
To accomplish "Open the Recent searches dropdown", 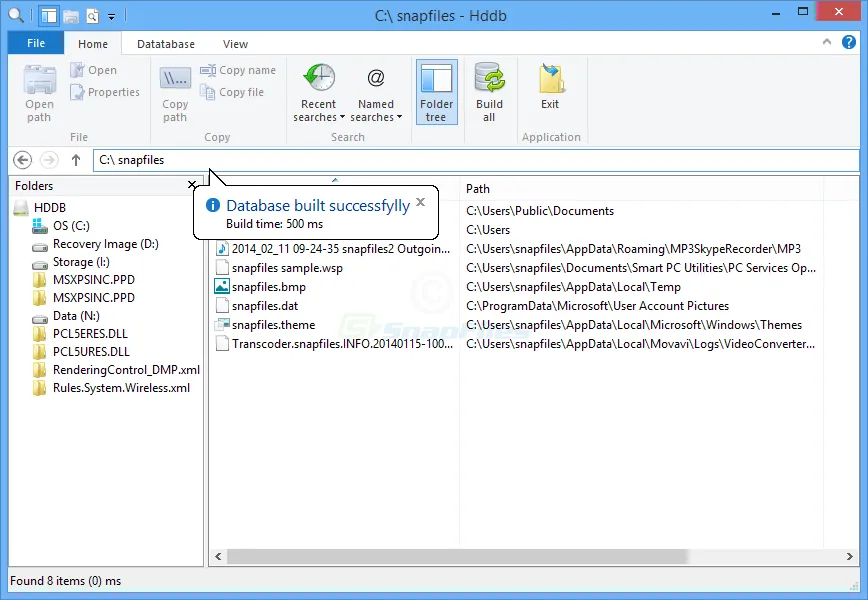I will 319,93.
